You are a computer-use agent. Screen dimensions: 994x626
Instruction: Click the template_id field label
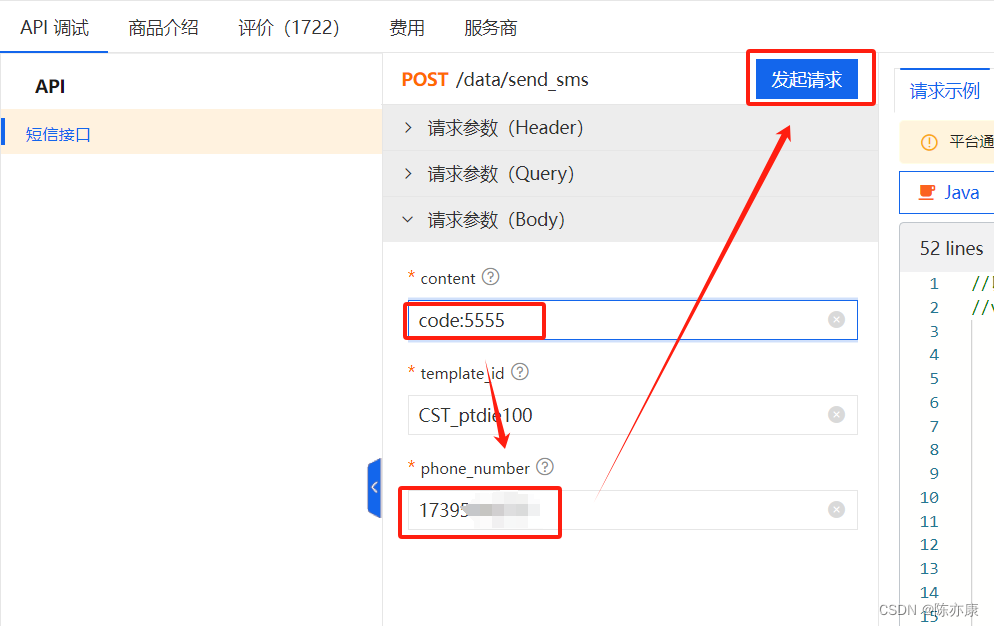(x=462, y=374)
